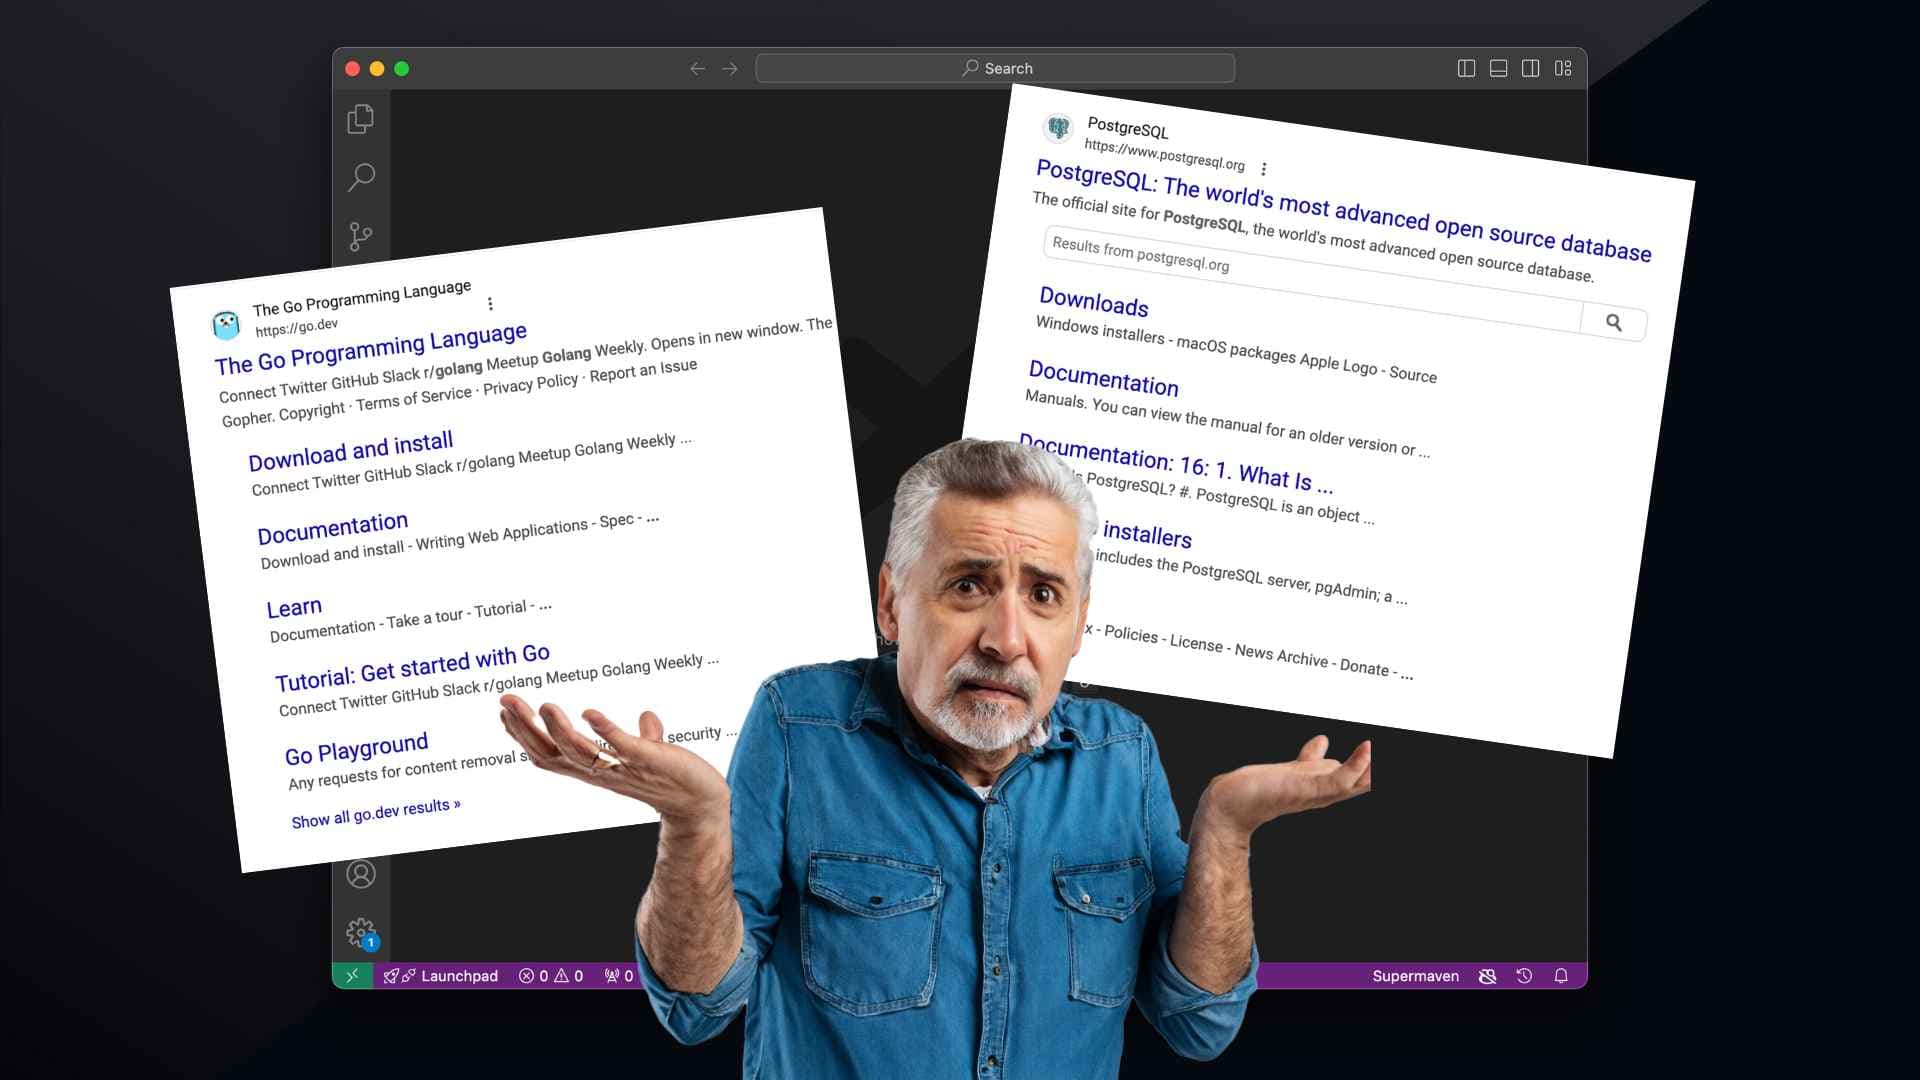Click the Go Playground menu item
This screenshot has width=1920, height=1080.
pos(357,742)
